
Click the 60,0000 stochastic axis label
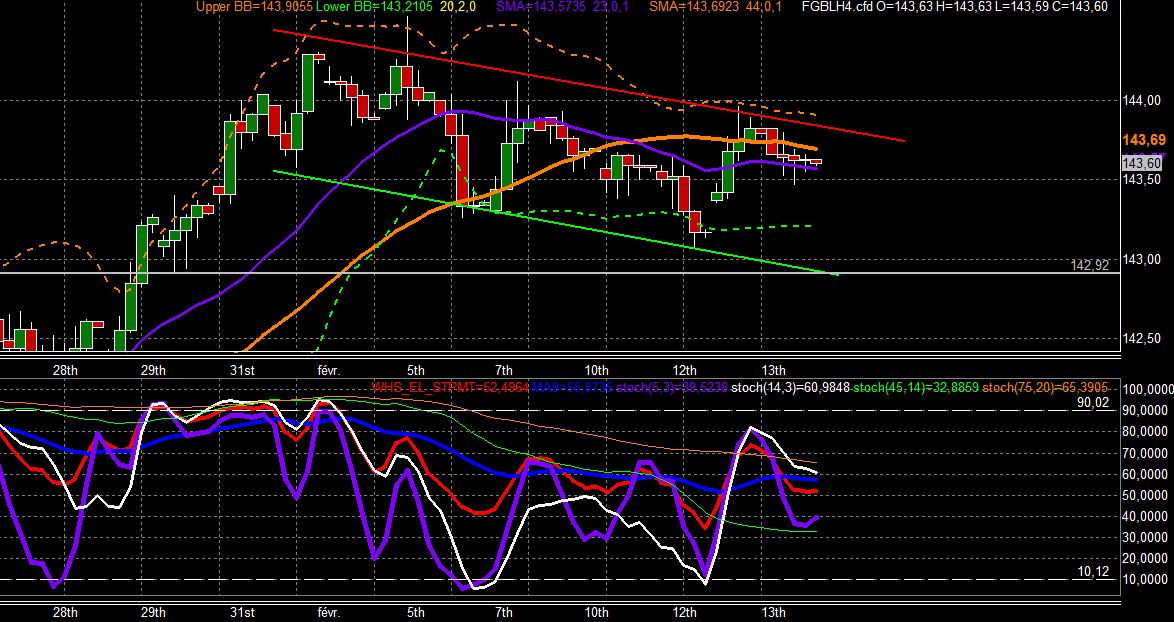[x=1146, y=475]
